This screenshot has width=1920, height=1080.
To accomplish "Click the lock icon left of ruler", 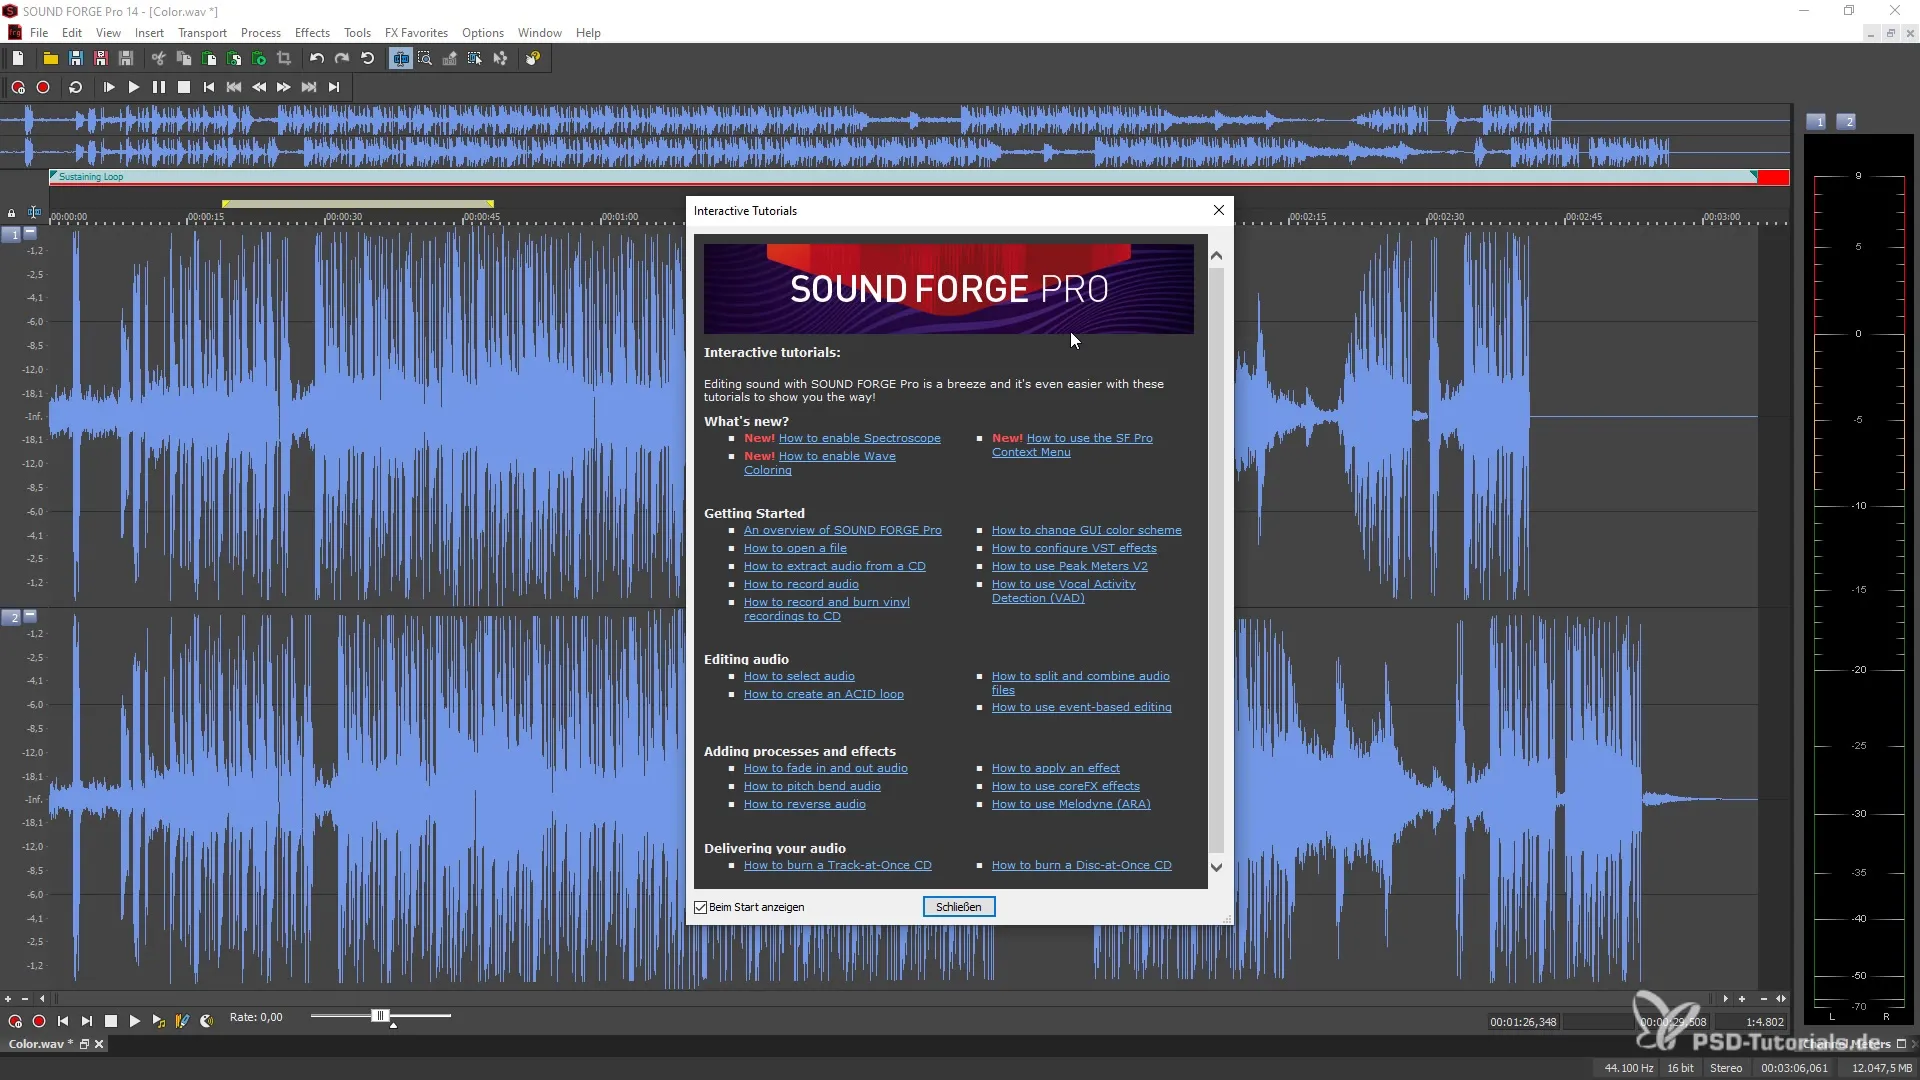I will [x=11, y=213].
